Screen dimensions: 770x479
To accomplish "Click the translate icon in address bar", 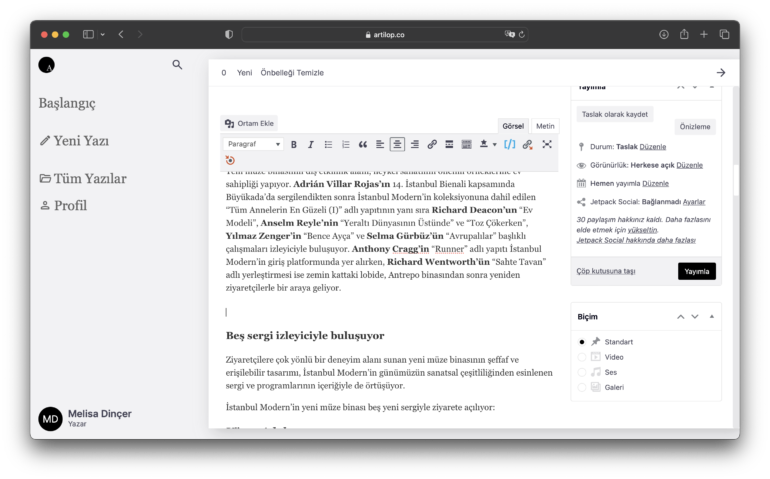I will (510, 34).
